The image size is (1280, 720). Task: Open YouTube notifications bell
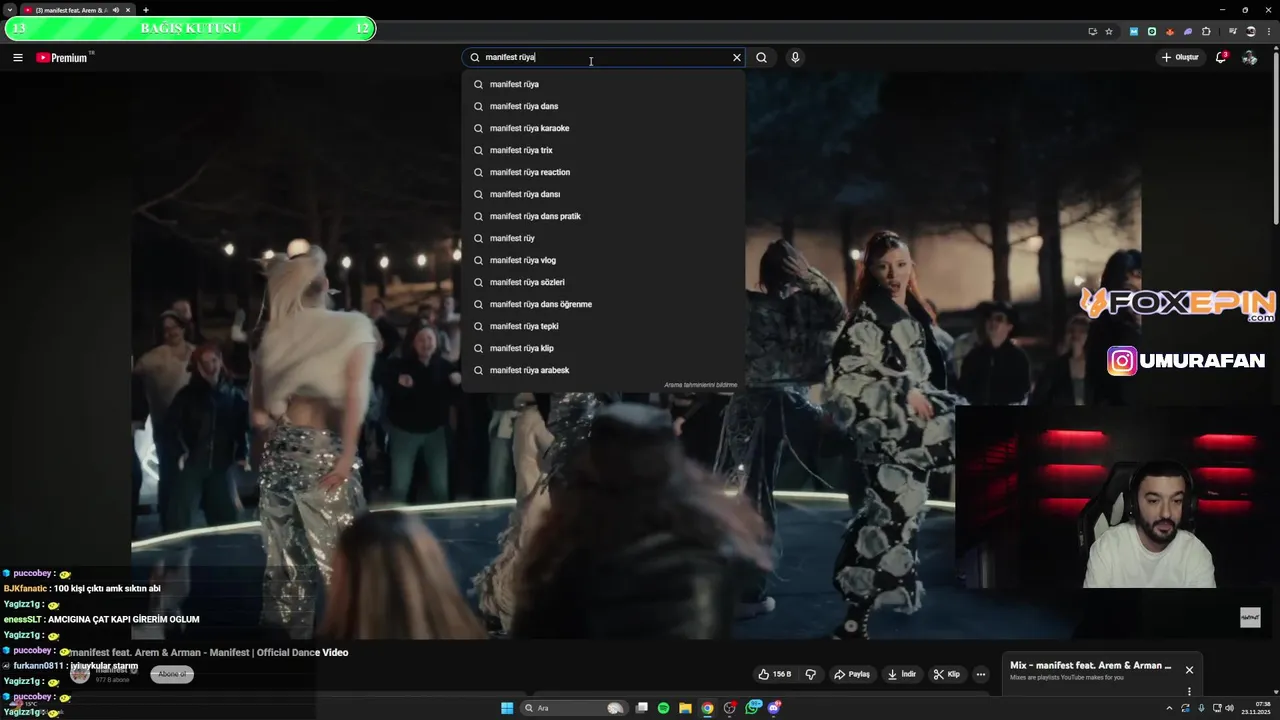[x=1221, y=57]
